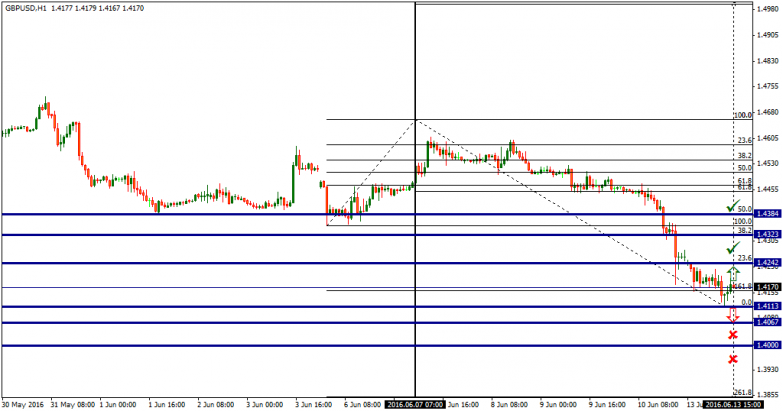782x411 pixels.
Task: Click the highlighted 2016.06.13 15:00 time marker
Action: (733, 405)
